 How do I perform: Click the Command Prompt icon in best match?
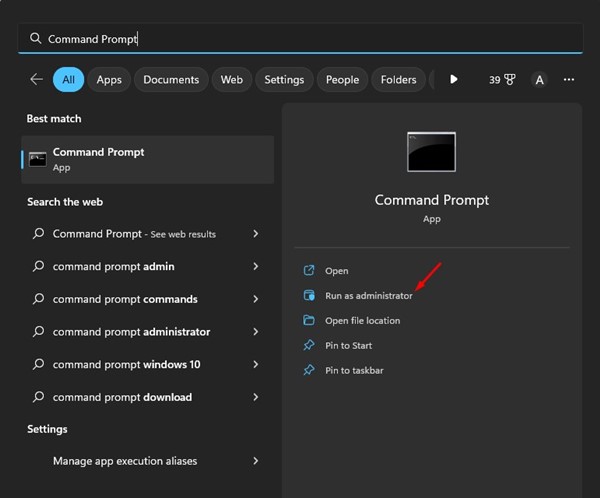pyautogui.click(x=38, y=160)
